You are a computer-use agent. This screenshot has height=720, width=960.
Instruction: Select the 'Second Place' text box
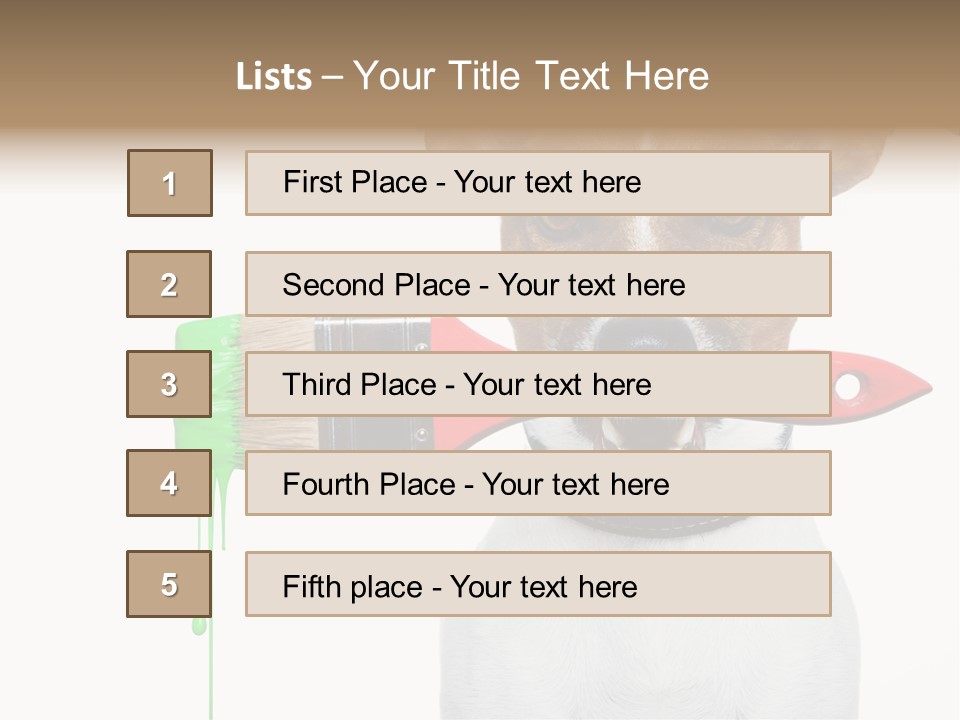(x=538, y=284)
